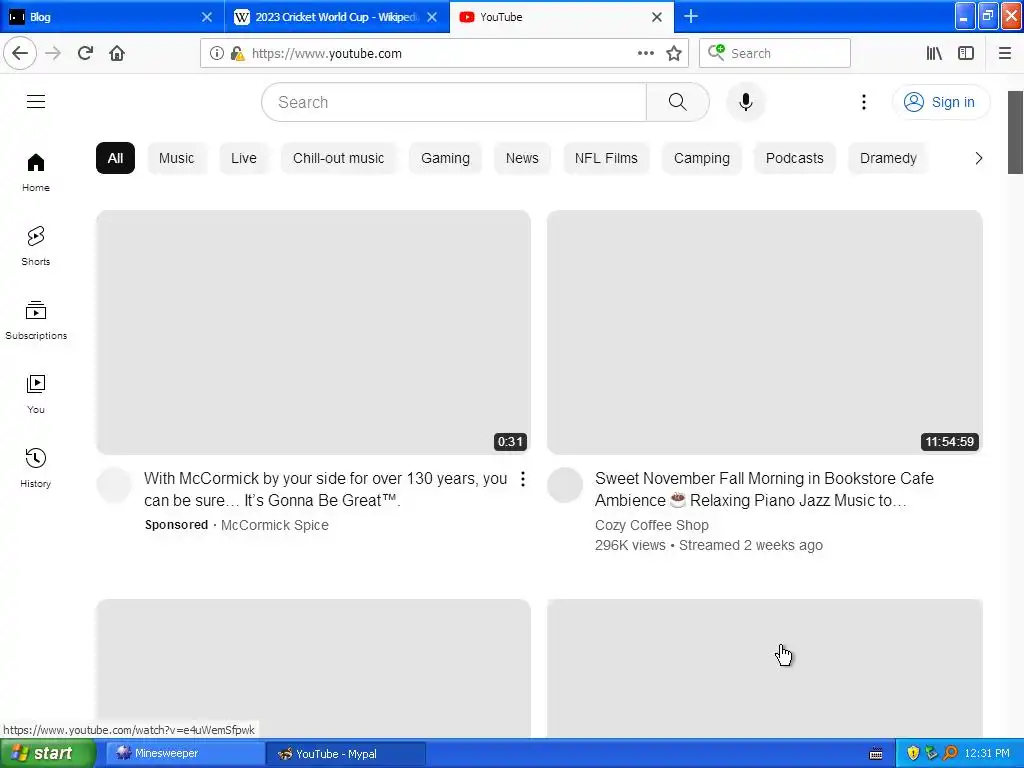The image size is (1024, 768).
Task: Open YouTube settings three-dot menu
Action: coord(863,102)
